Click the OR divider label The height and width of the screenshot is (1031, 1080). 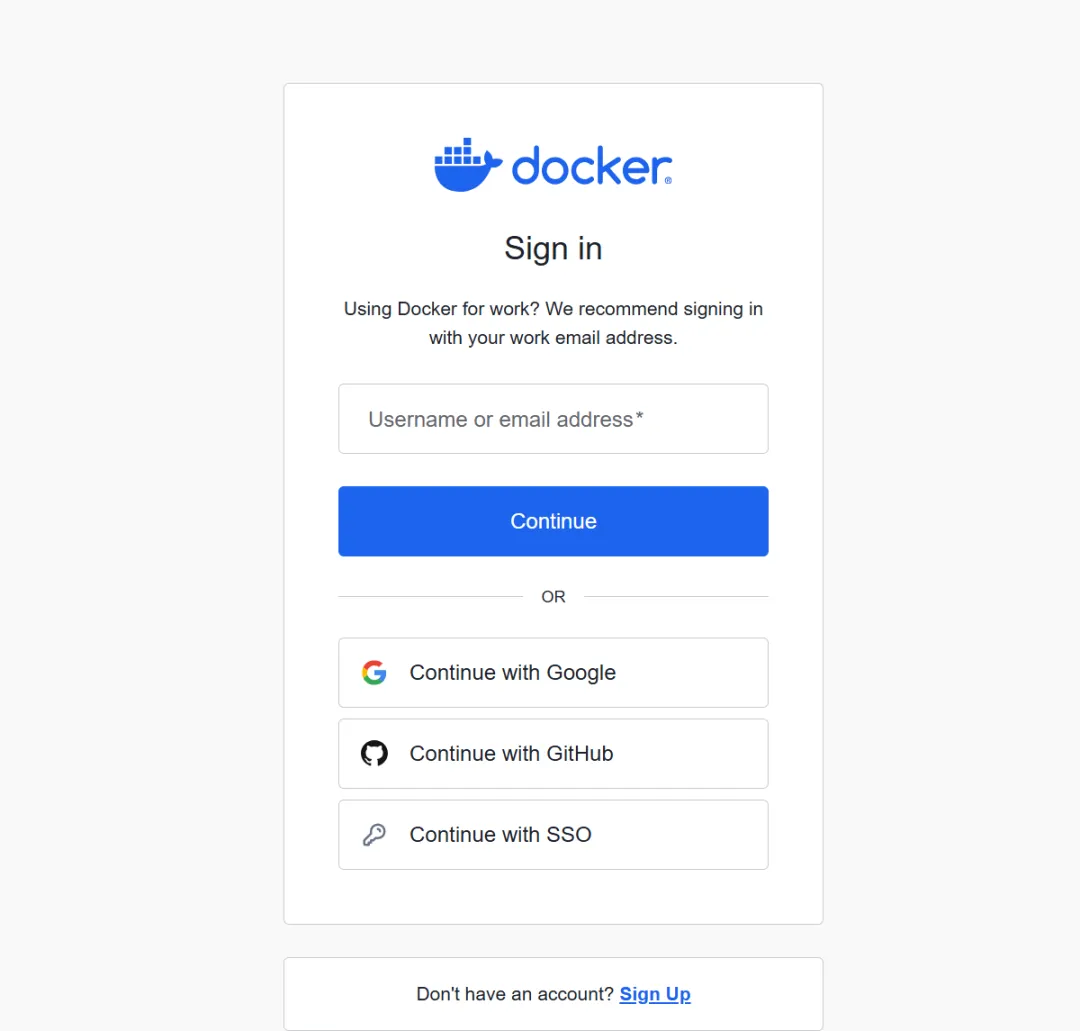(x=553, y=596)
